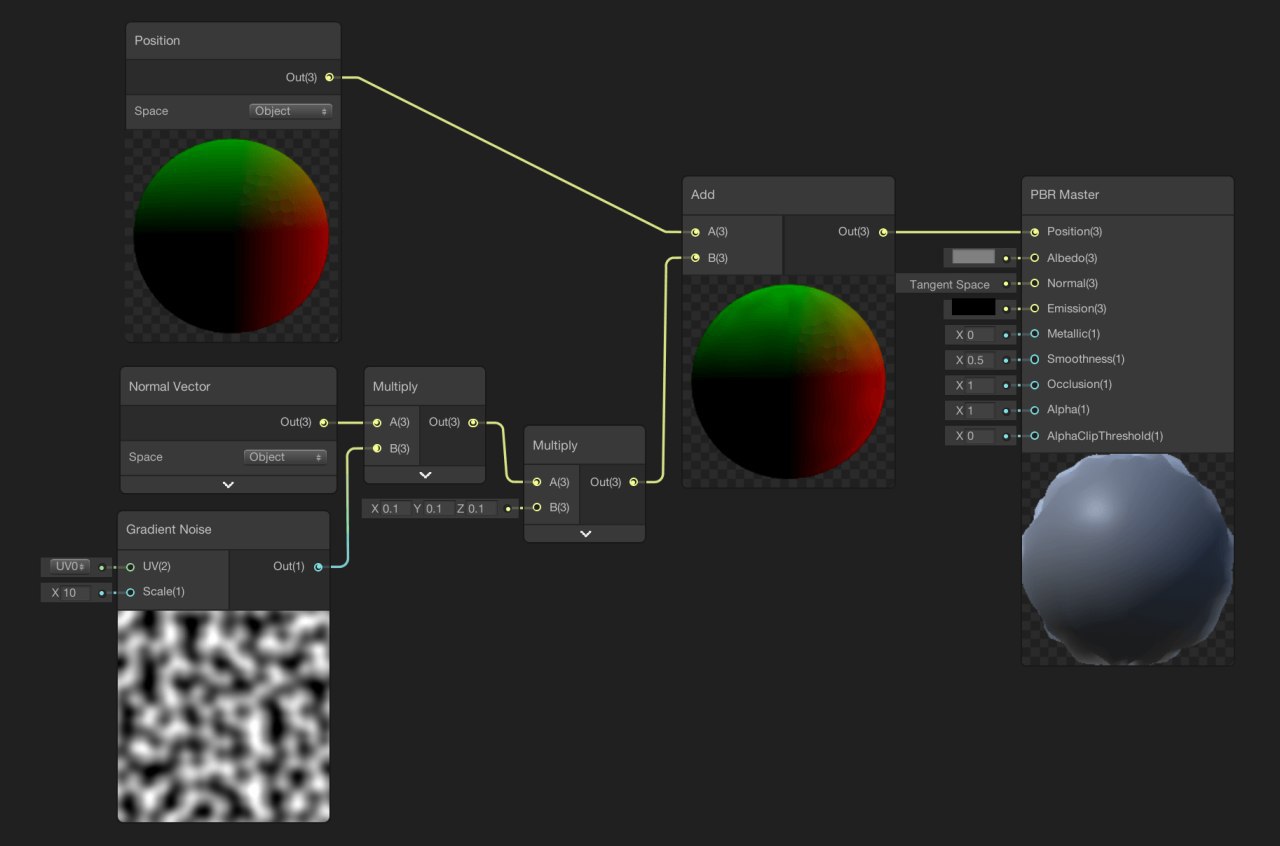
Task: Click the Add node Out(3) port
Action: (882, 231)
